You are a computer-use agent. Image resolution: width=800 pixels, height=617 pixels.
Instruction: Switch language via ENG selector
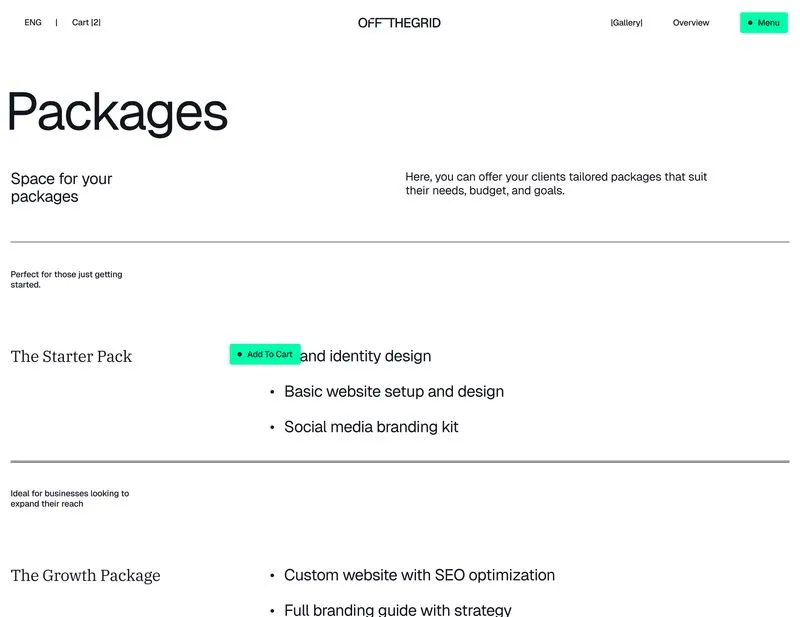33,22
